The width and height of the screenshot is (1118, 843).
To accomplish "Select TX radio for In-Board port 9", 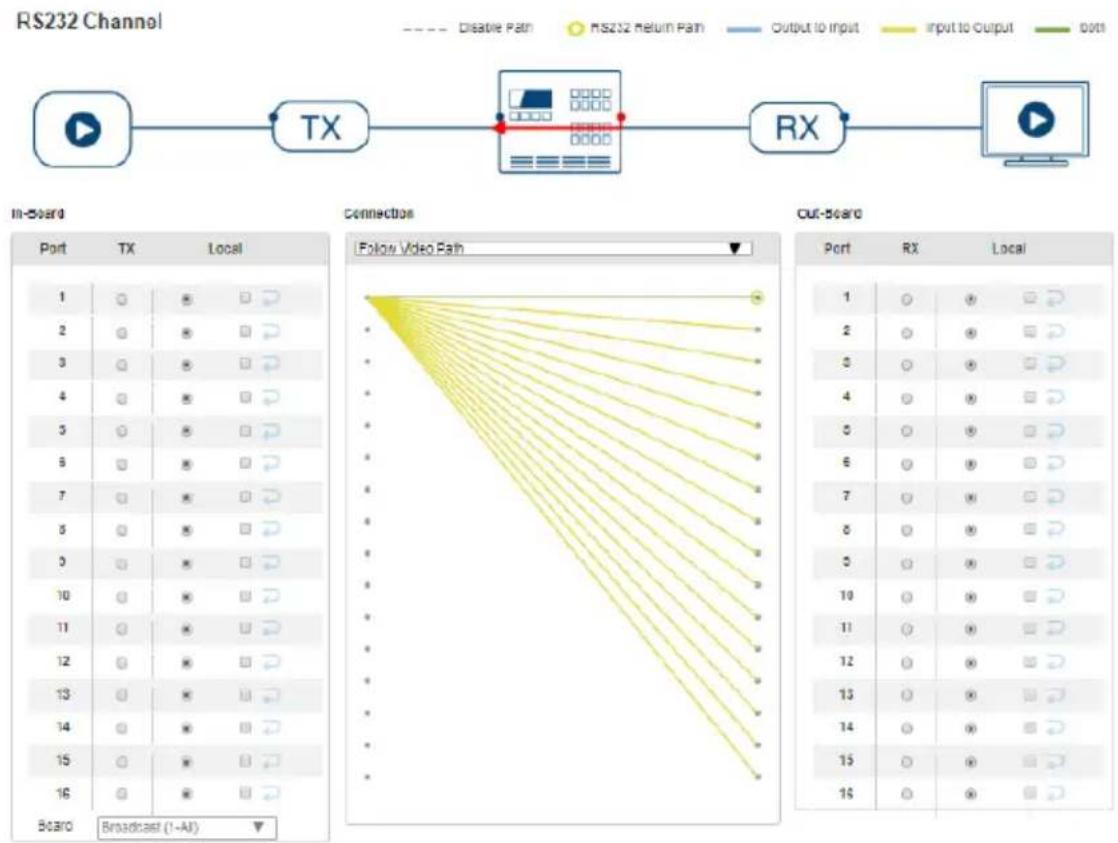I will [x=122, y=563].
